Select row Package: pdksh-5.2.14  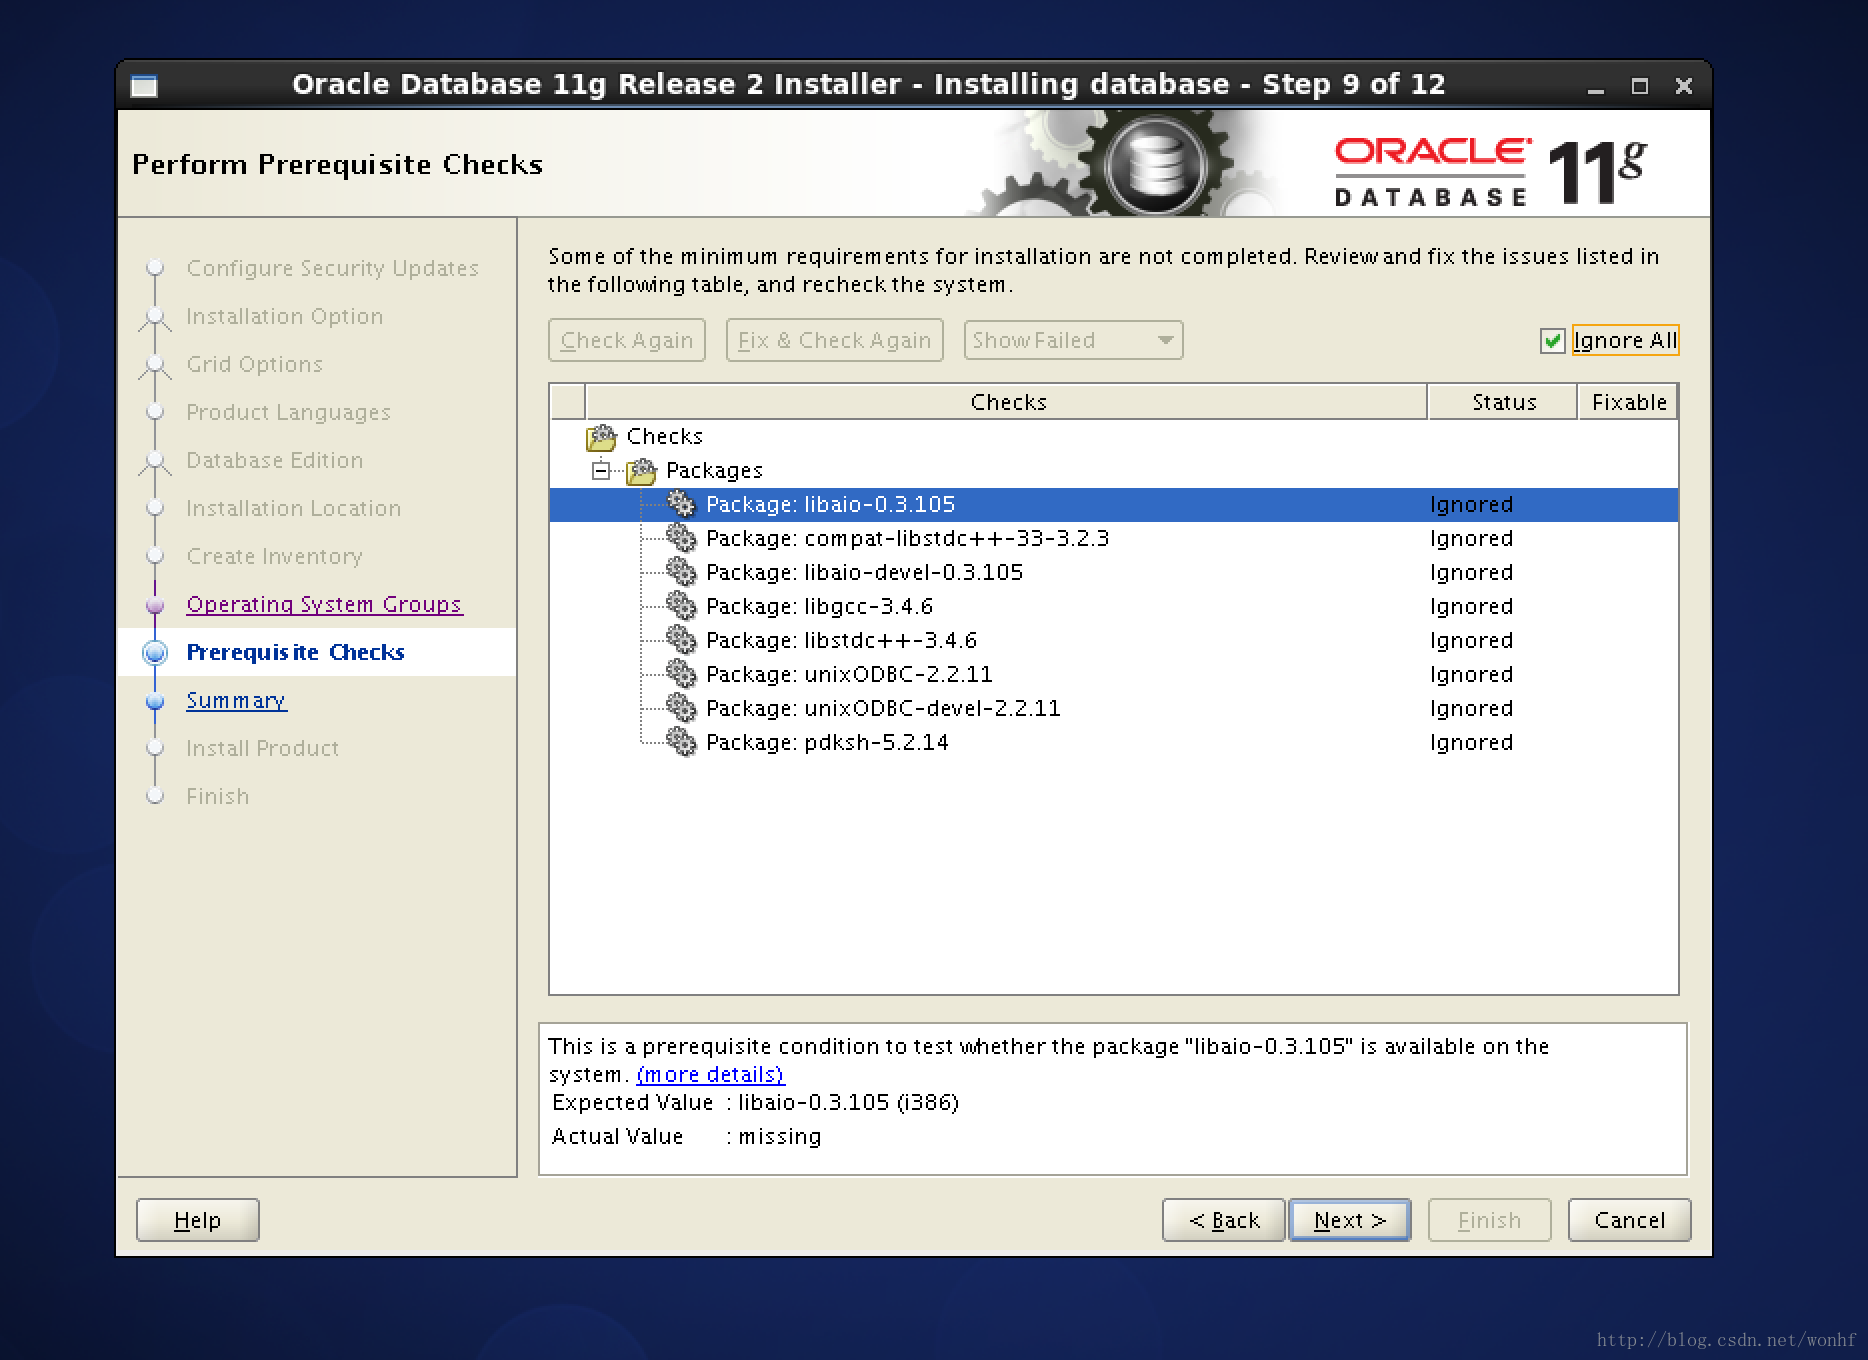(1113, 742)
